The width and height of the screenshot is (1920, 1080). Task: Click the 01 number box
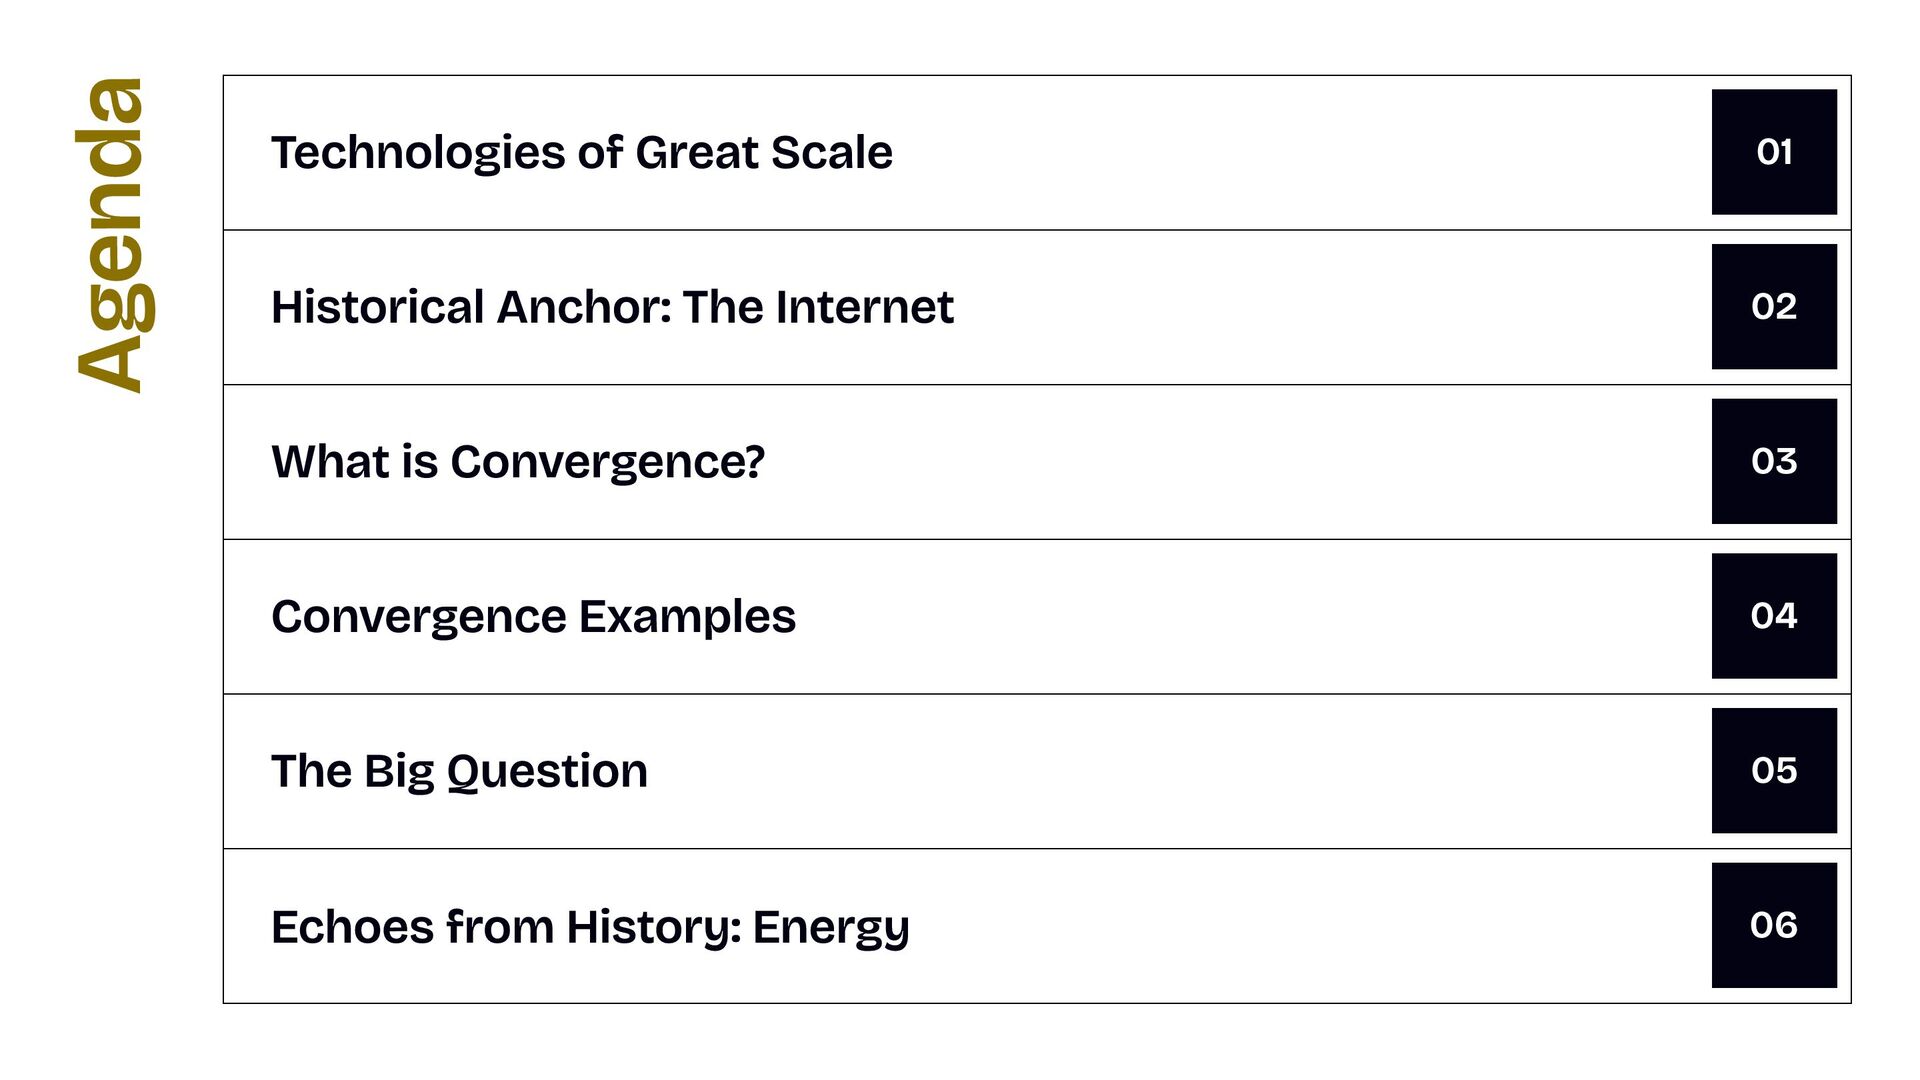pyautogui.click(x=1774, y=152)
